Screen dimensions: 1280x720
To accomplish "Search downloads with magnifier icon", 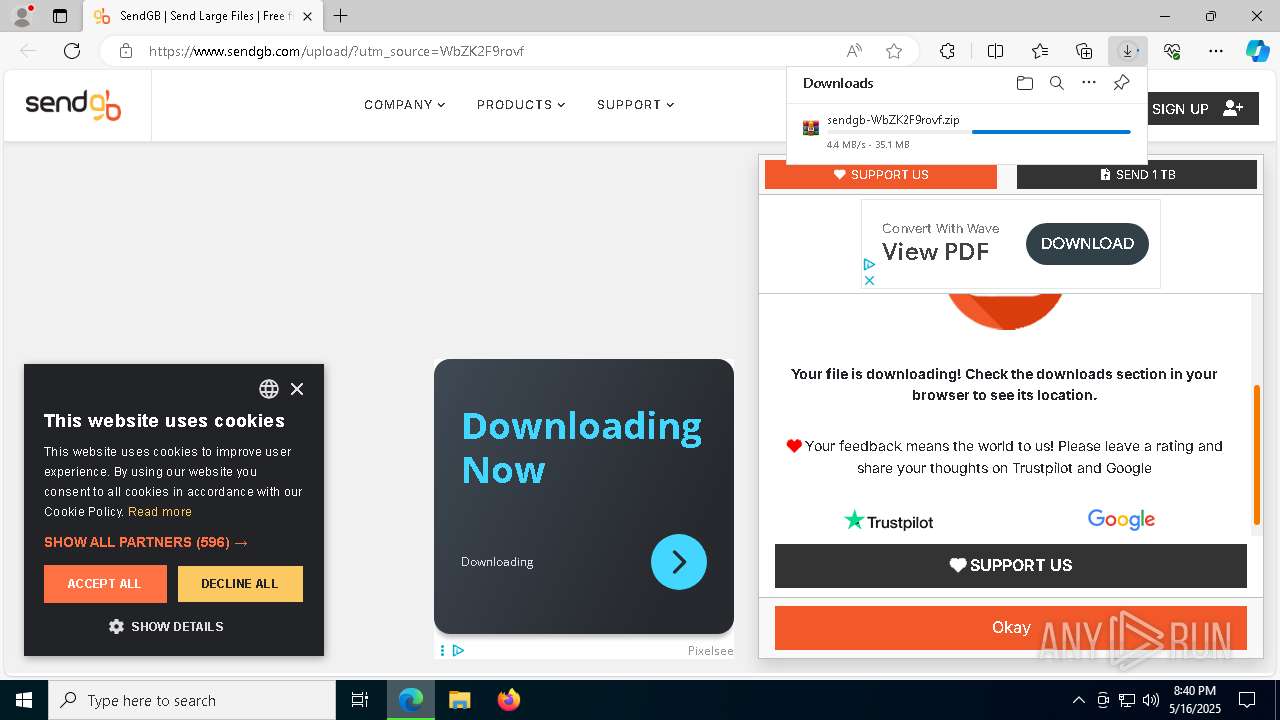I will coord(1056,83).
